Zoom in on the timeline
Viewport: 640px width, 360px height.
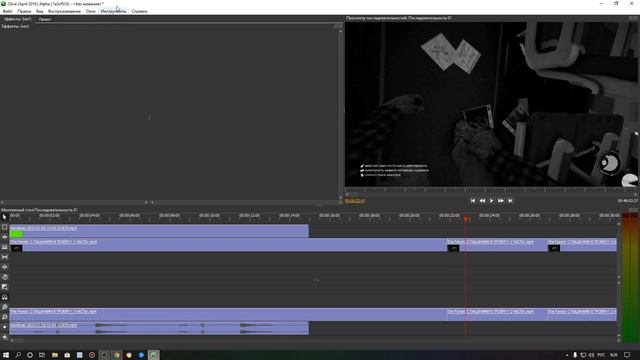click(x=4, y=307)
